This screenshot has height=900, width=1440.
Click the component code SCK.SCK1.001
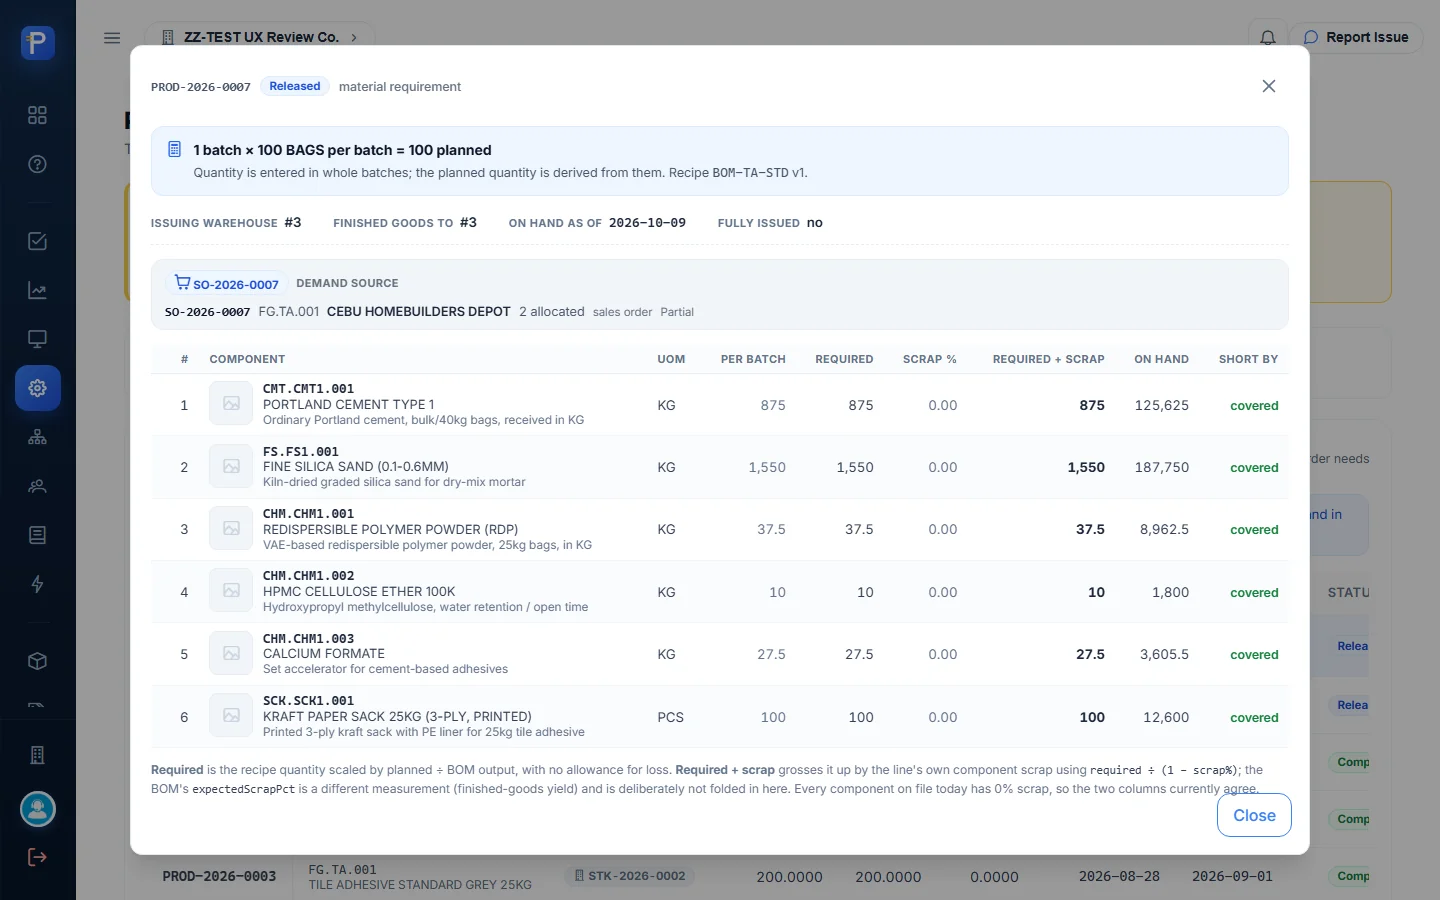pos(308,701)
